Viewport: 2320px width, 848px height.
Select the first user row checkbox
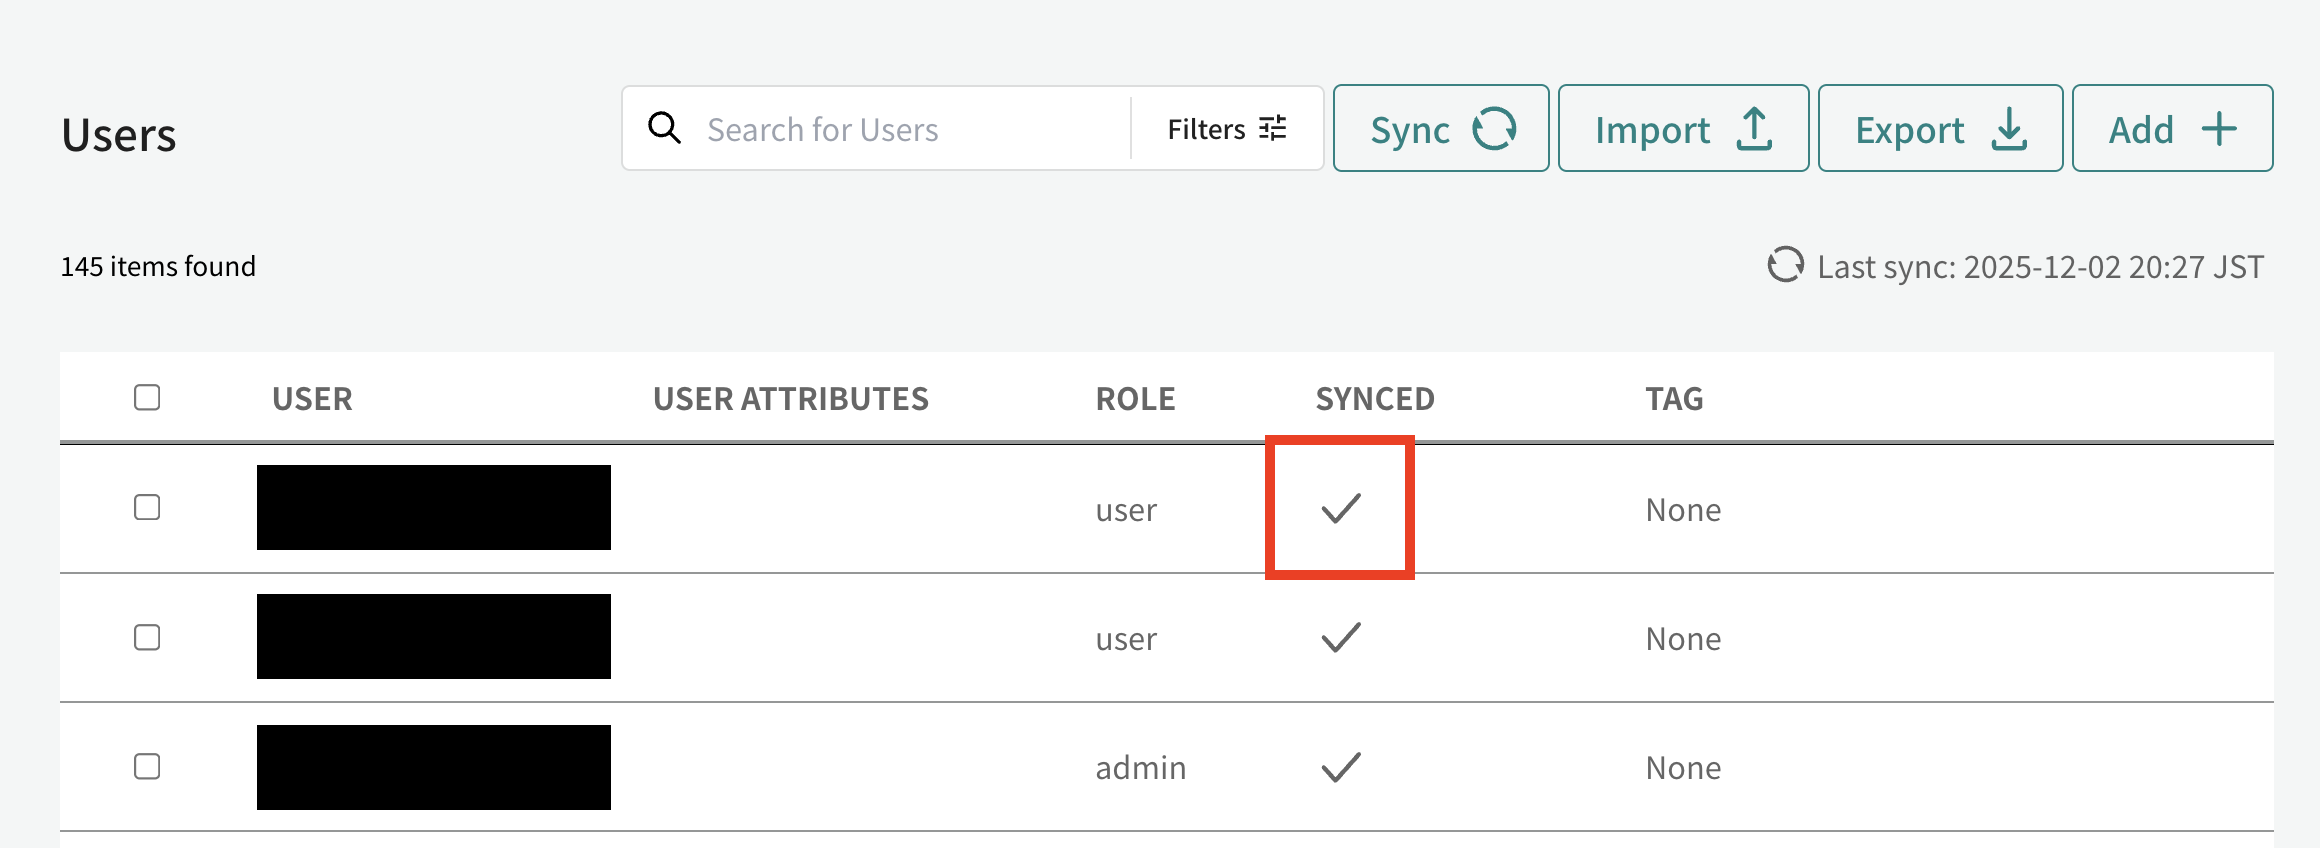[x=147, y=507]
